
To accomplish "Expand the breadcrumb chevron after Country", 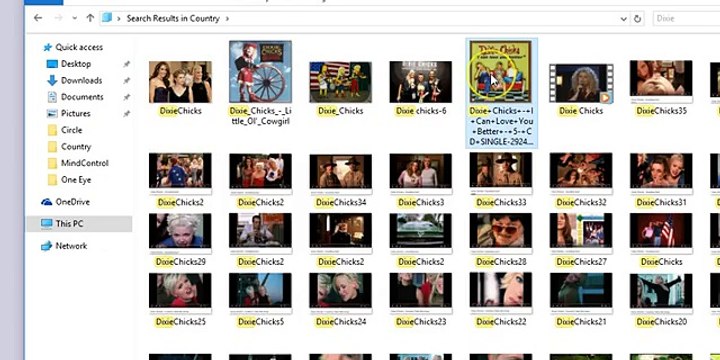I will point(227,18).
